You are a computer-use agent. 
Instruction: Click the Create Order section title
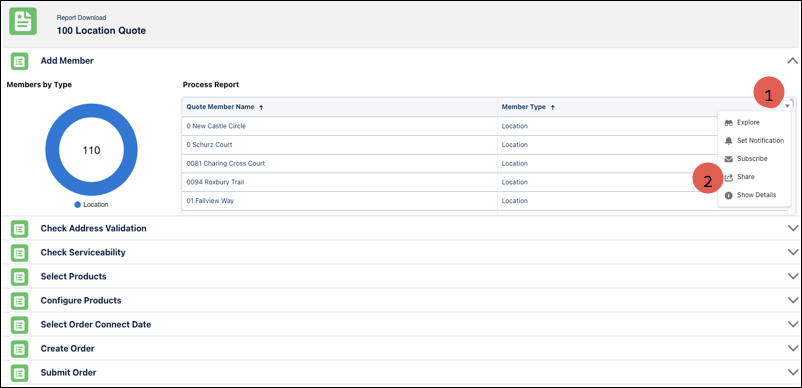(x=68, y=348)
